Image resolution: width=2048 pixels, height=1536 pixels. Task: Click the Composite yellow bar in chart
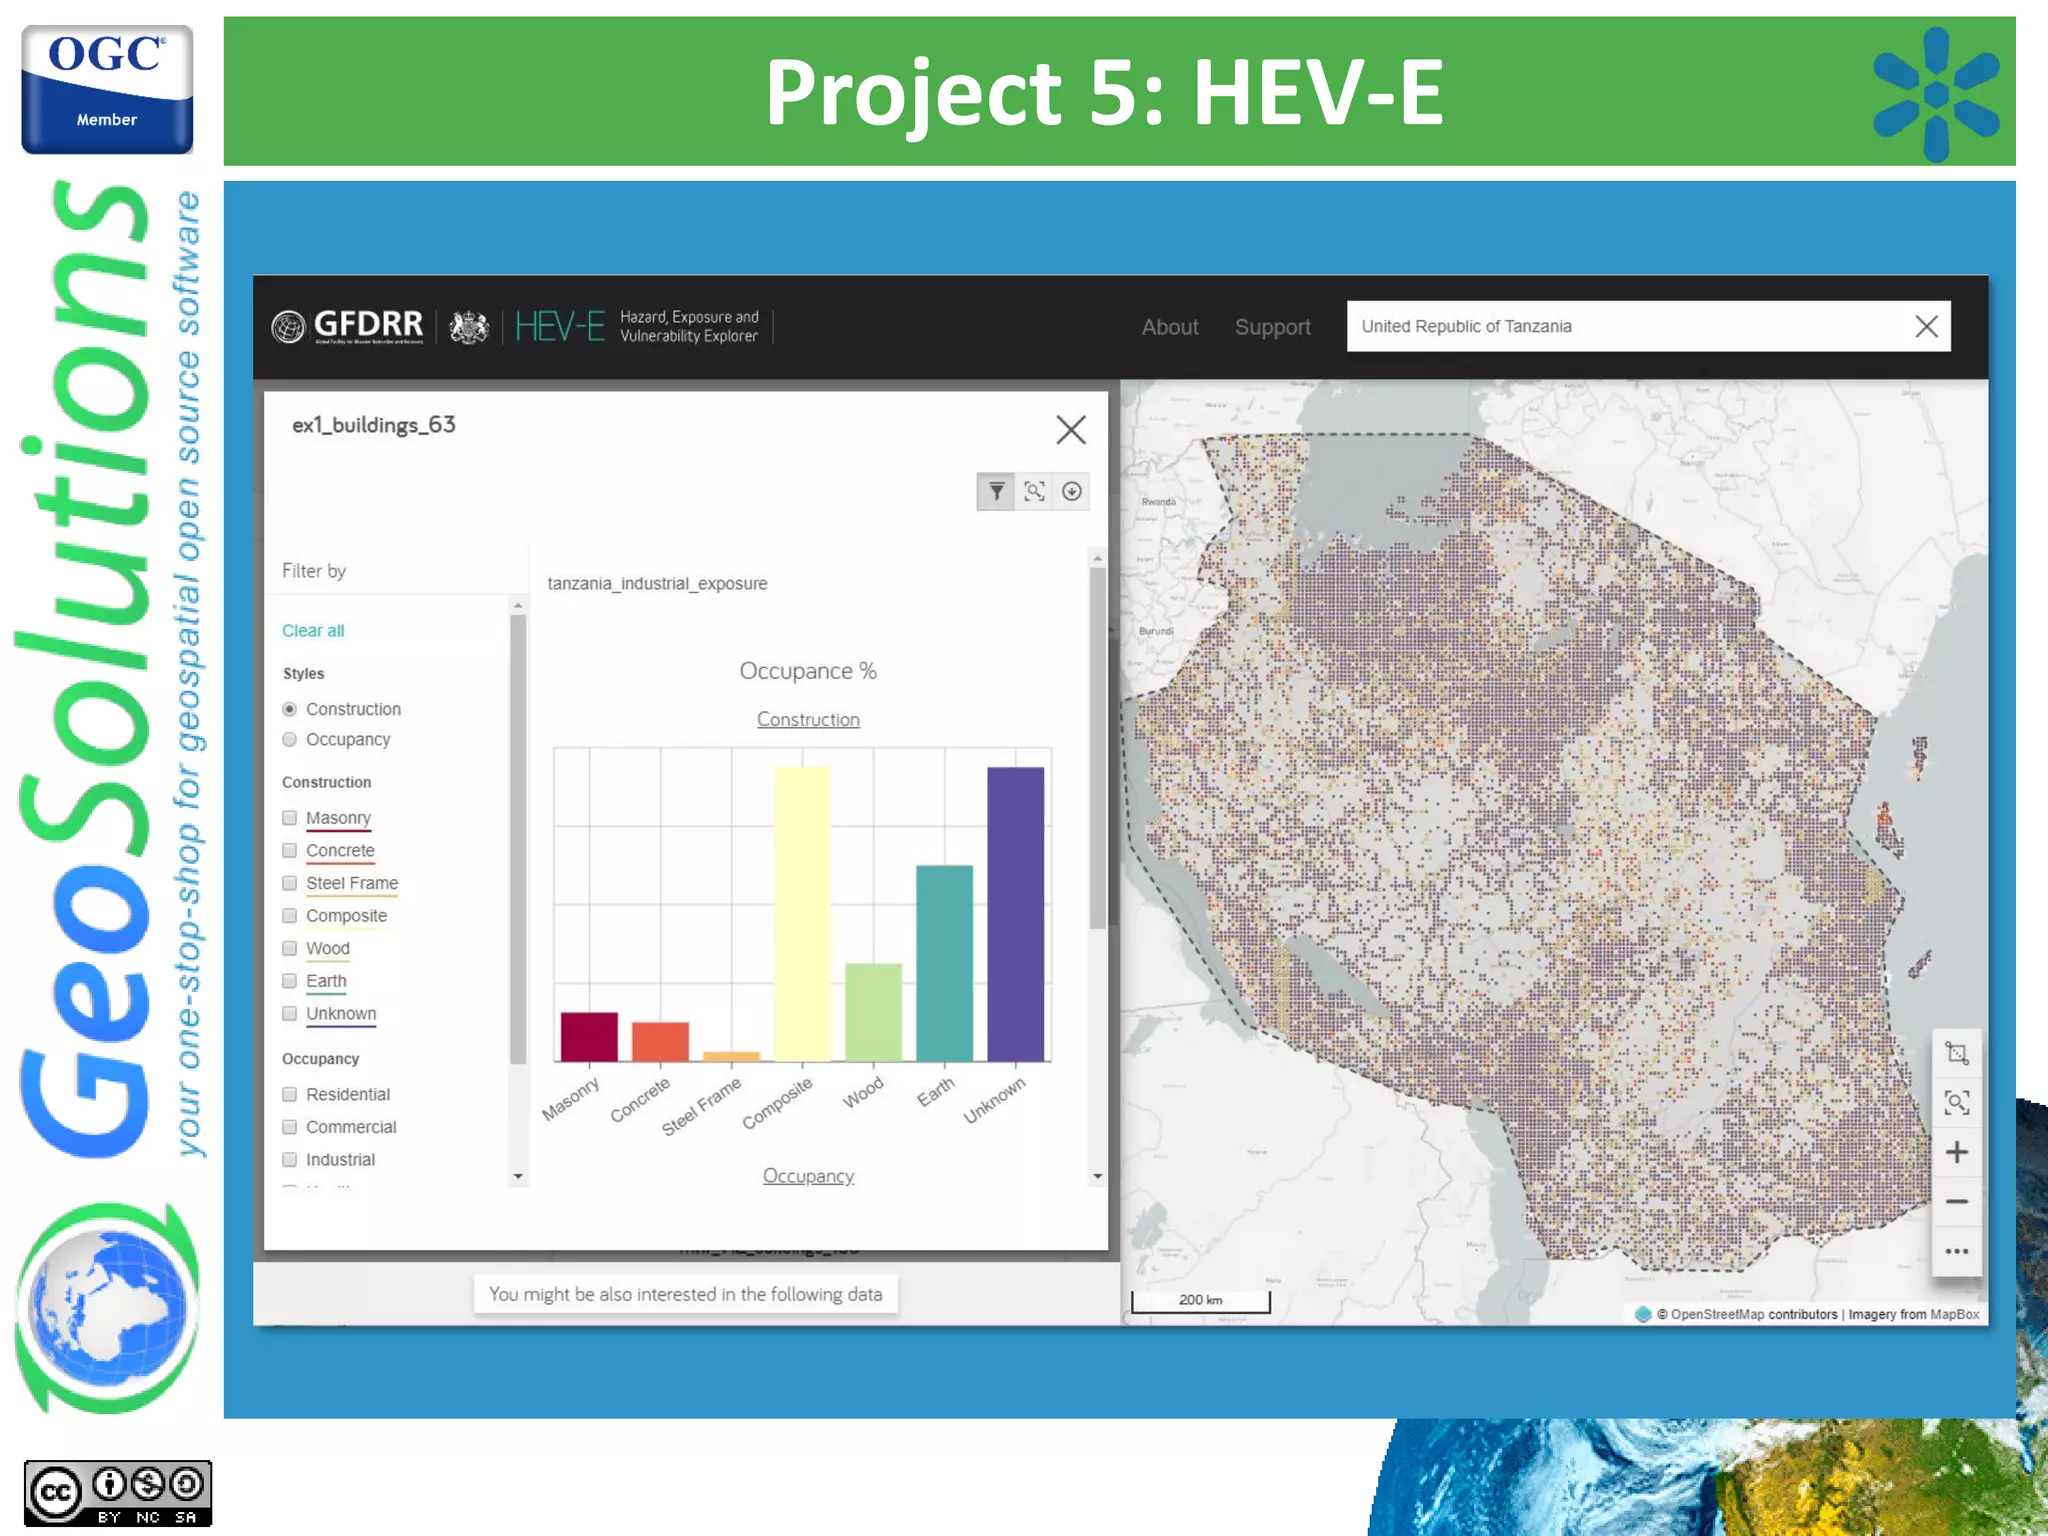click(802, 913)
